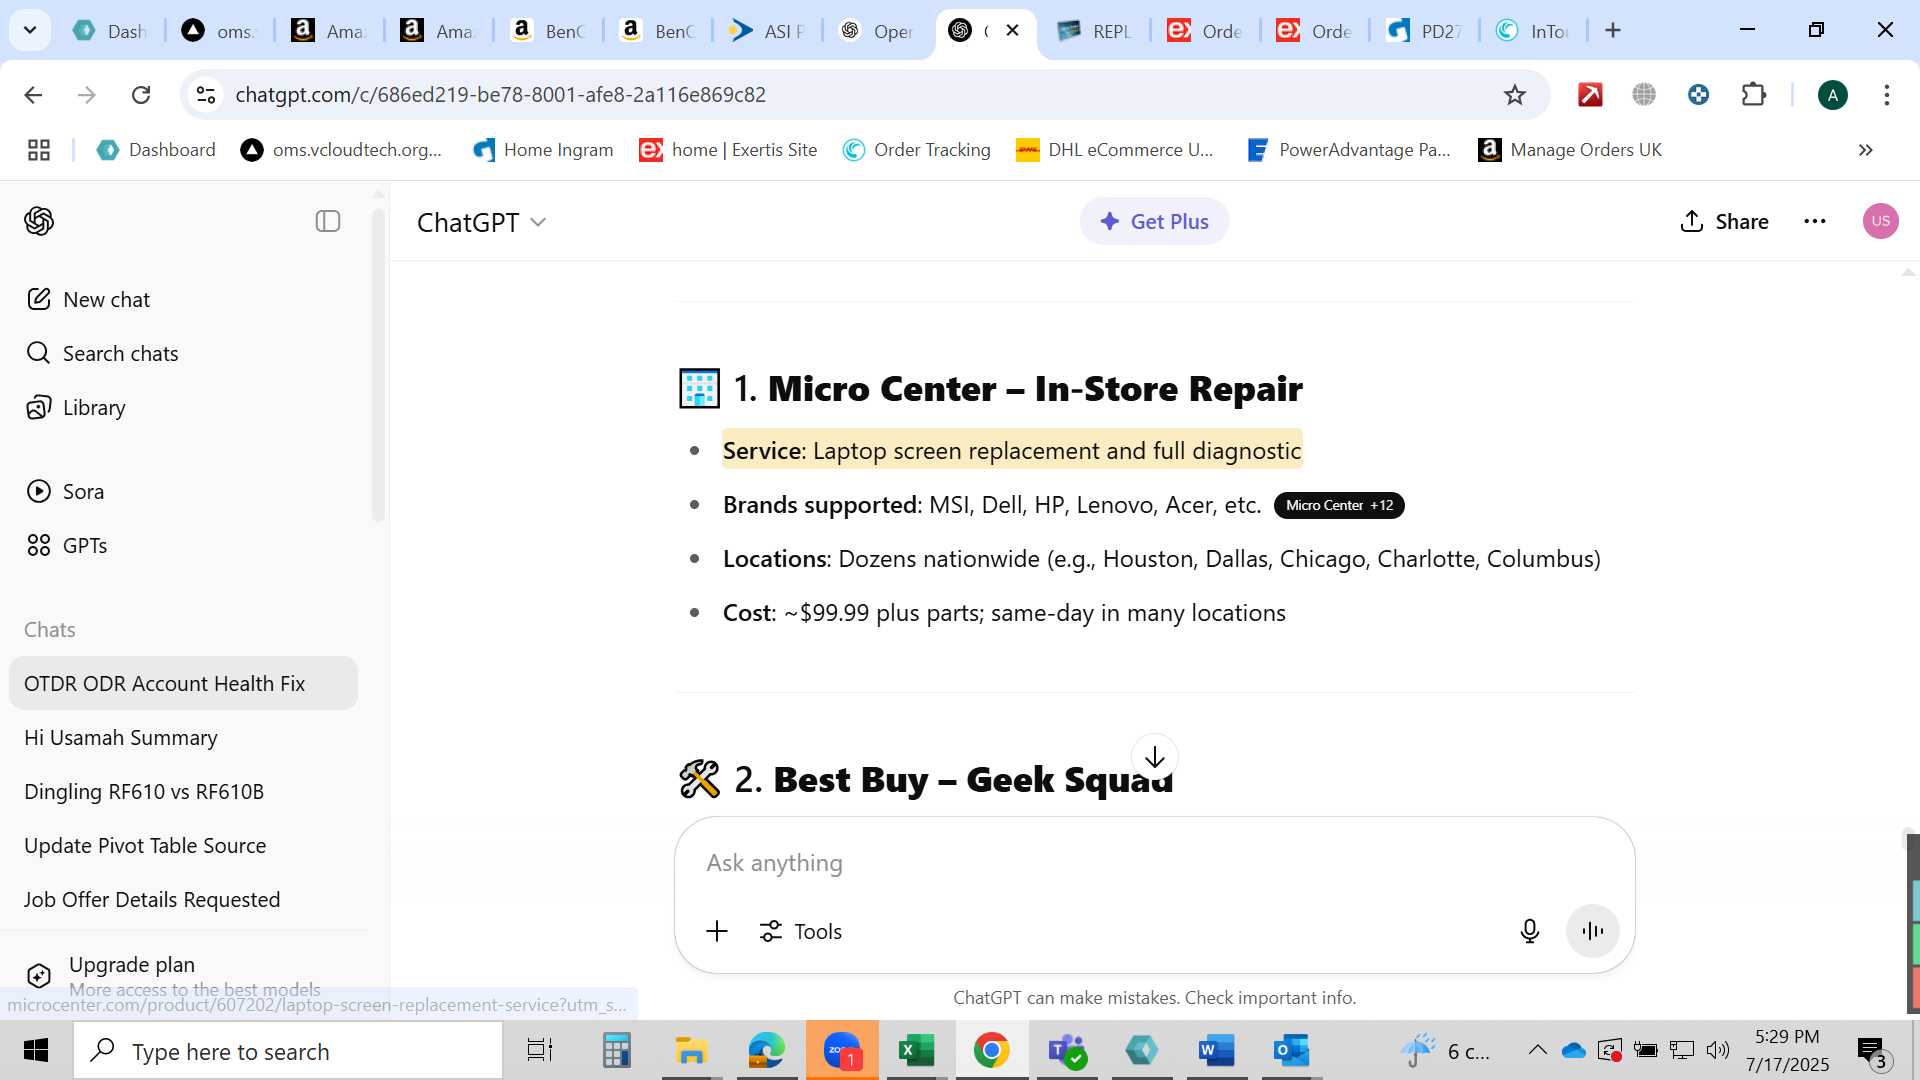Open the Micro Center +12 sources chip

pyautogui.click(x=1339, y=505)
